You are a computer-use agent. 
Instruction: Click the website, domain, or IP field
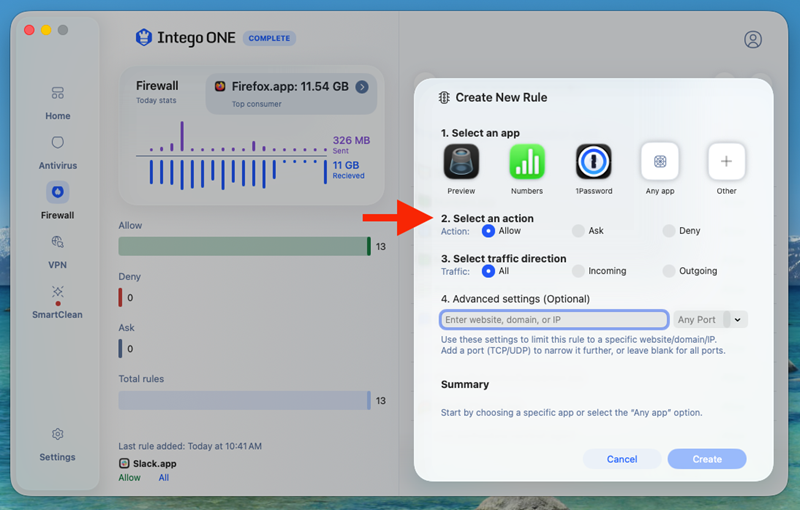[x=554, y=320]
